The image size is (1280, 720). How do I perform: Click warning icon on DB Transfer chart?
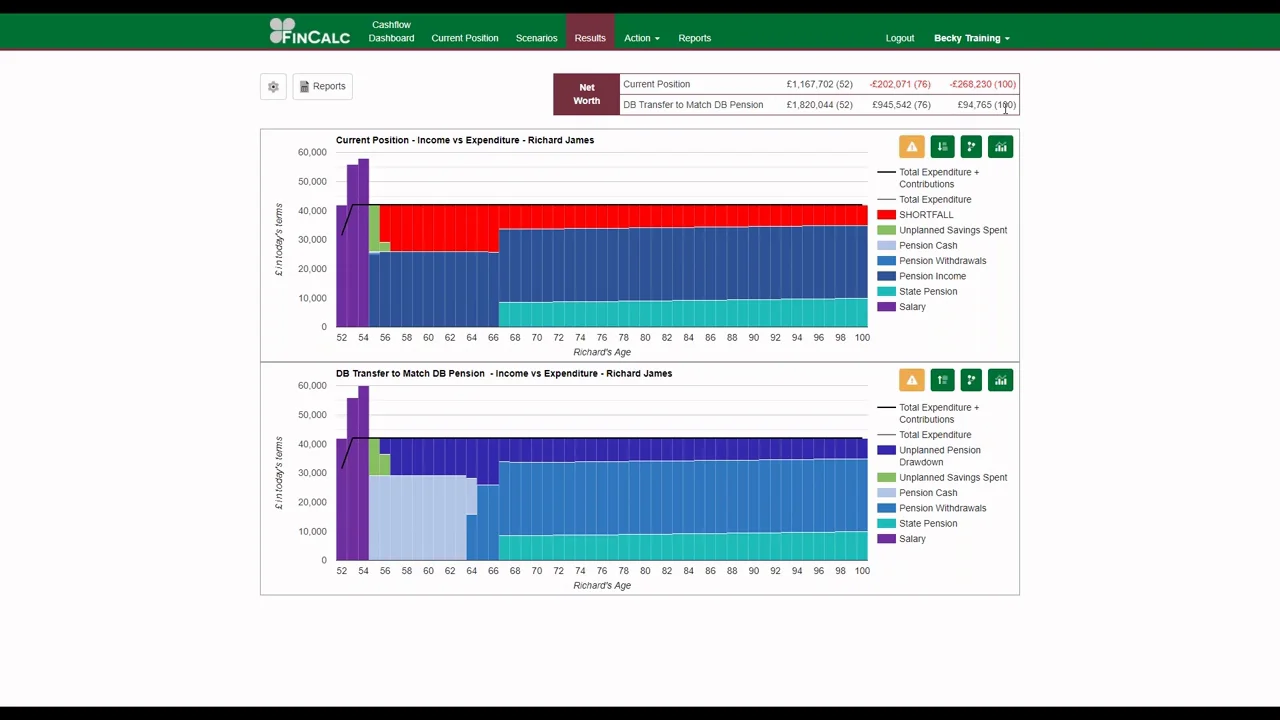pos(912,381)
